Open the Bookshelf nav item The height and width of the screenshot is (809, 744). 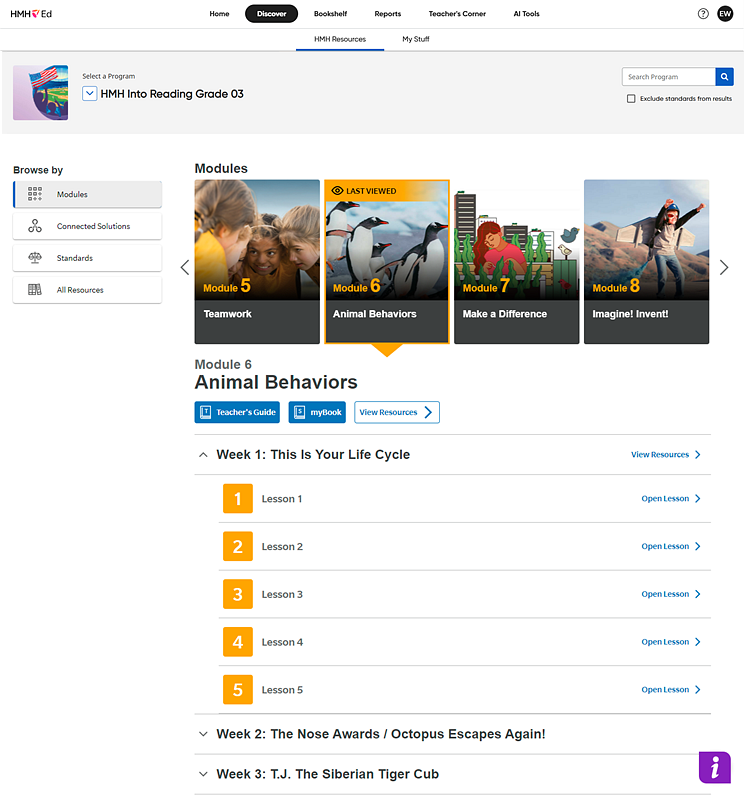click(x=330, y=14)
